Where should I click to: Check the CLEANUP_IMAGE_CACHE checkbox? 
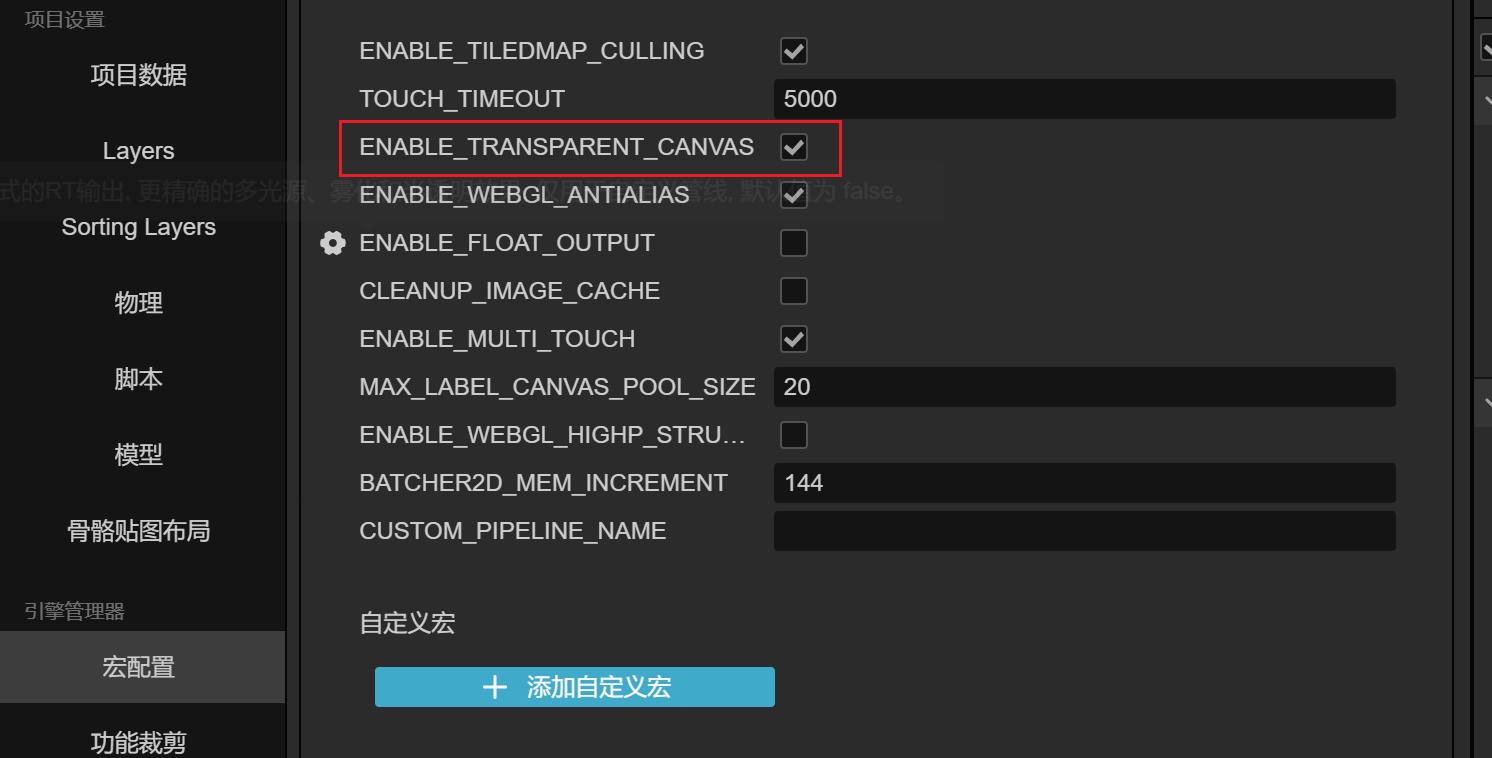(794, 291)
